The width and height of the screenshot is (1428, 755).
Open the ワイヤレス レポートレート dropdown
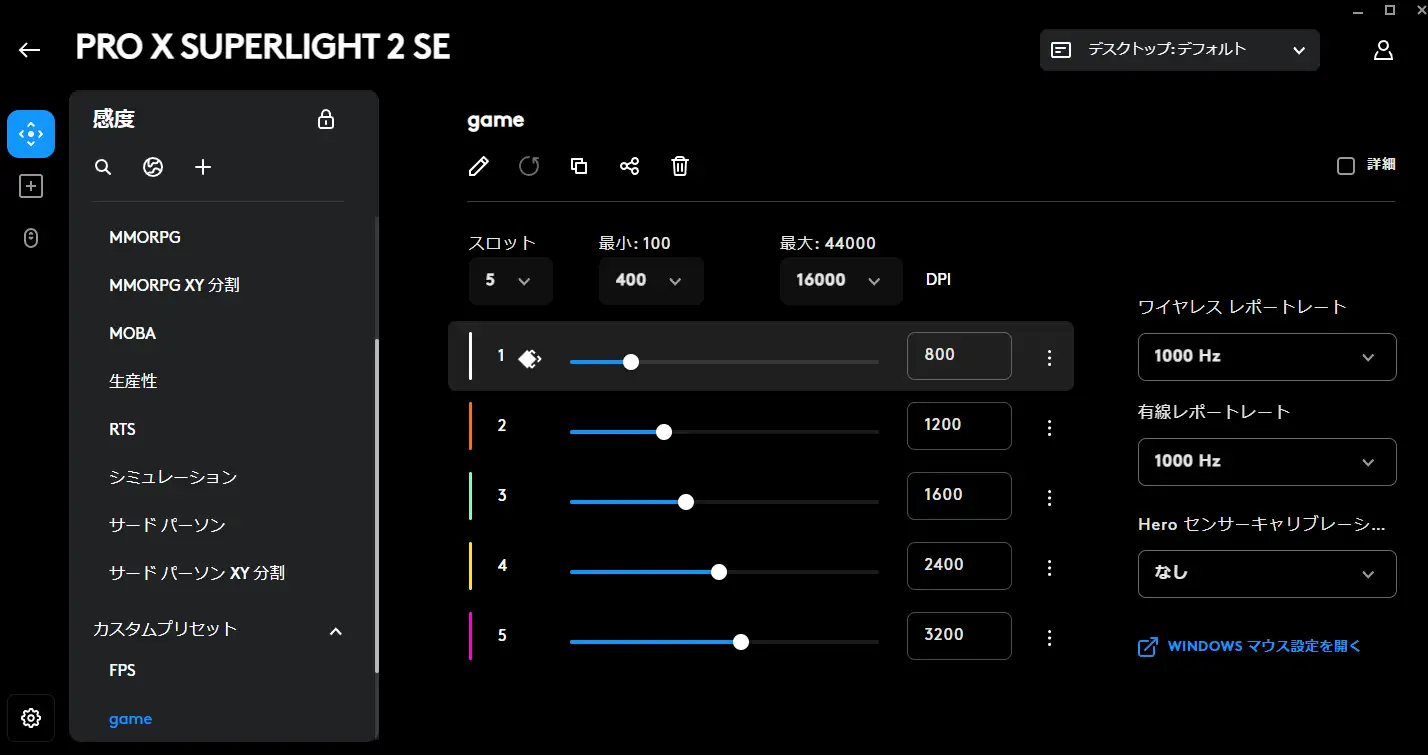pyautogui.click(x=1266, y=357)
